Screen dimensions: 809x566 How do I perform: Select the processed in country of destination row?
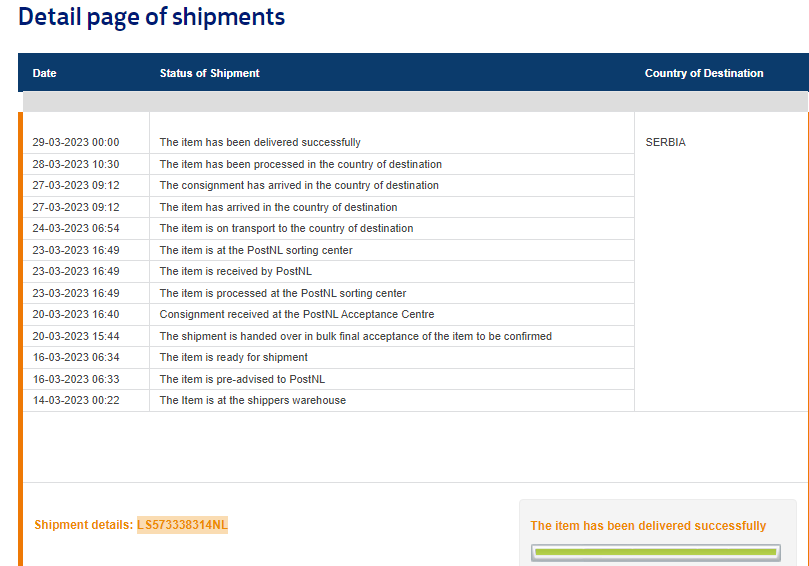(x=300, y=164)
